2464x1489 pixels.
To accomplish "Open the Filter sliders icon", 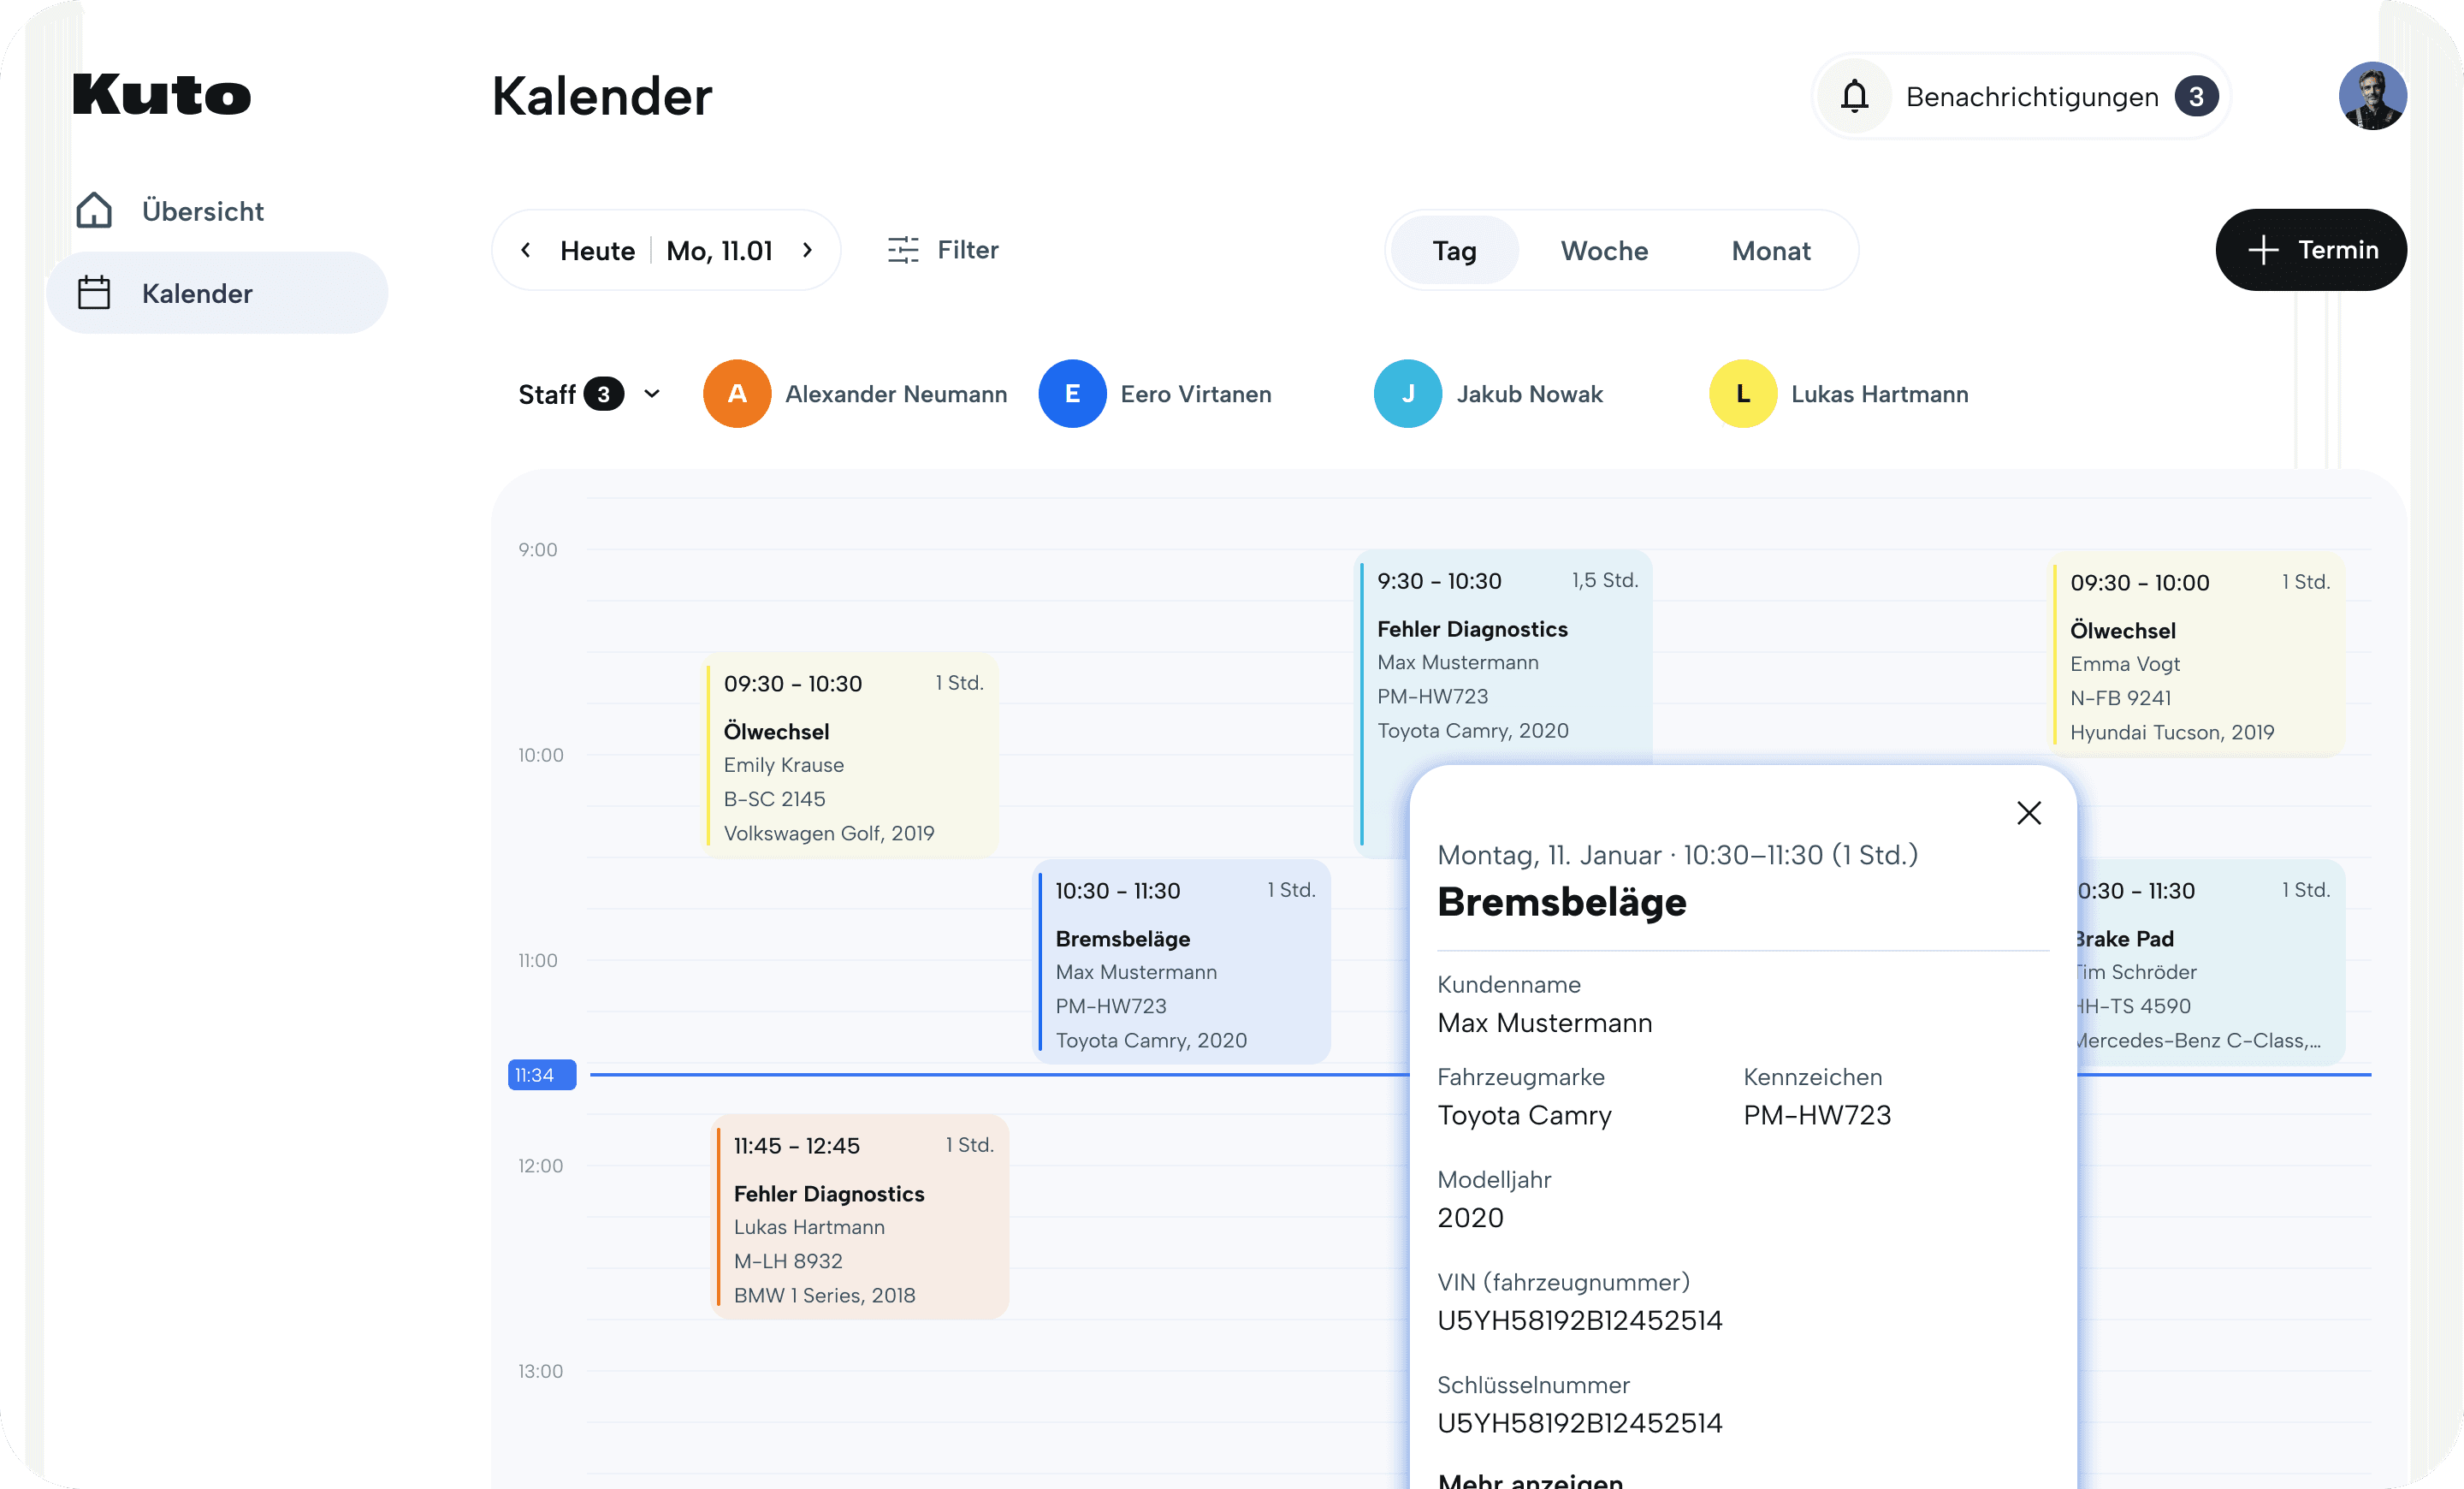I will coord(903,250).
